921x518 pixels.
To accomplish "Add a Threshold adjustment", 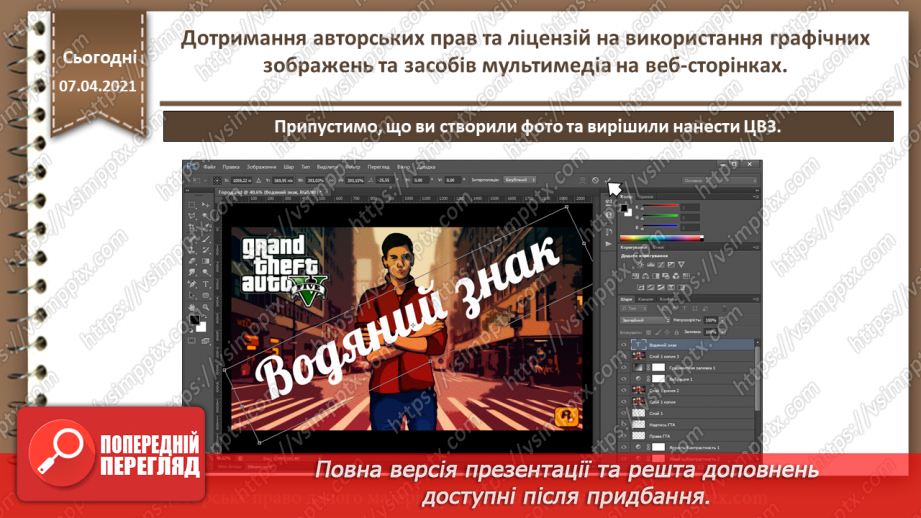I will point(661,287).
